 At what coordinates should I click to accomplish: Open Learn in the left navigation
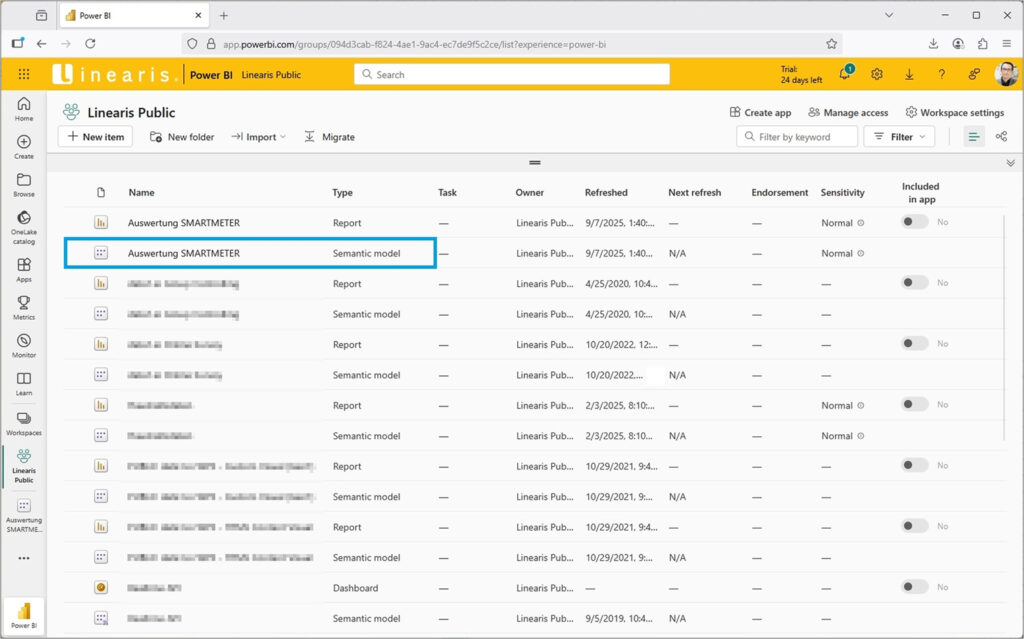click(x=24, y=383)
